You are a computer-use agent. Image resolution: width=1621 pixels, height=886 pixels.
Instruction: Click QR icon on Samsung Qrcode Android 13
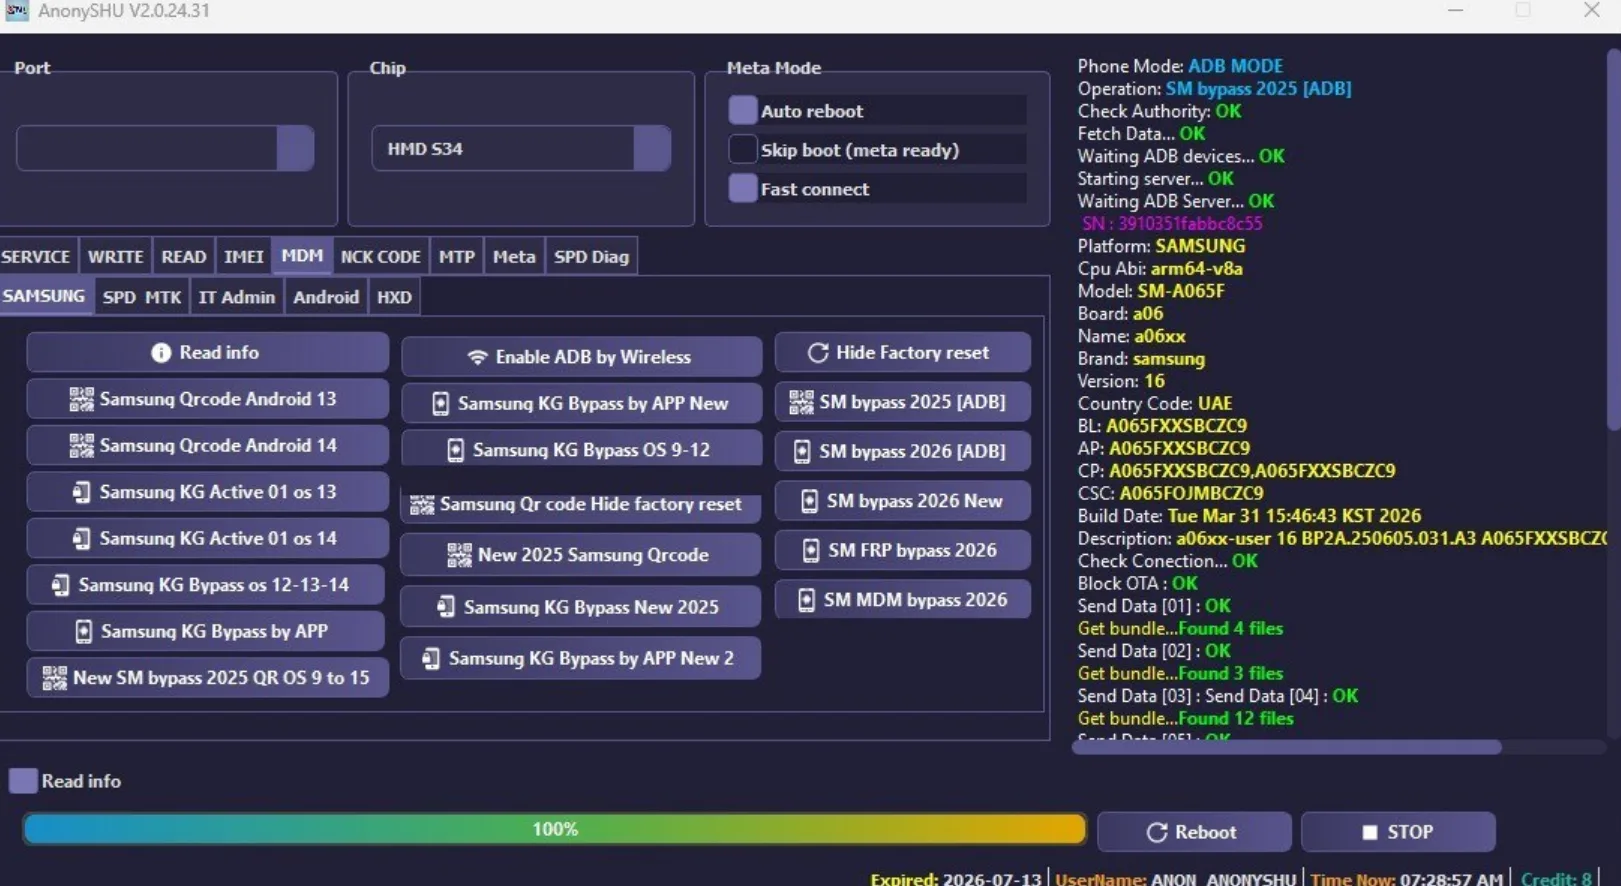[81, 399]
